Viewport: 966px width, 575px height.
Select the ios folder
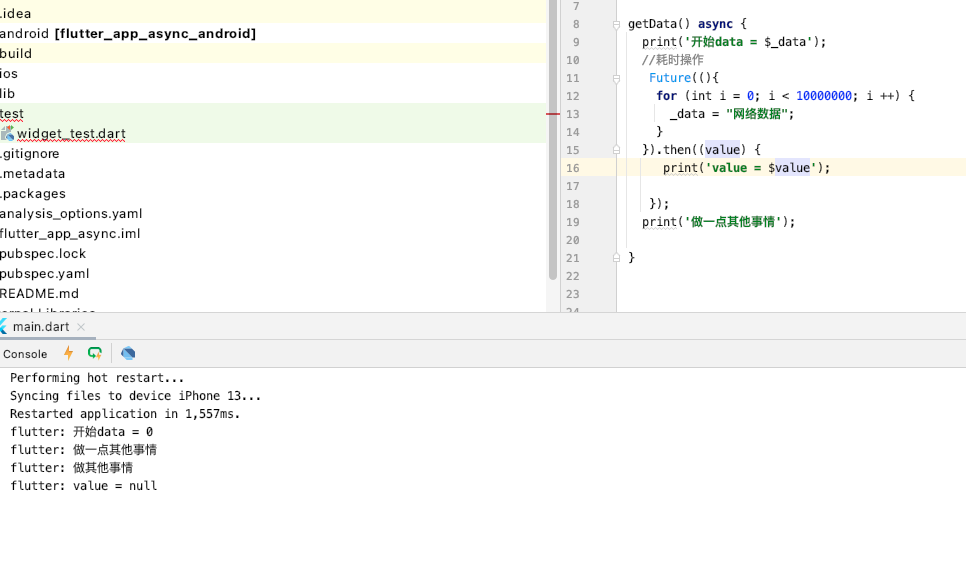9,73
